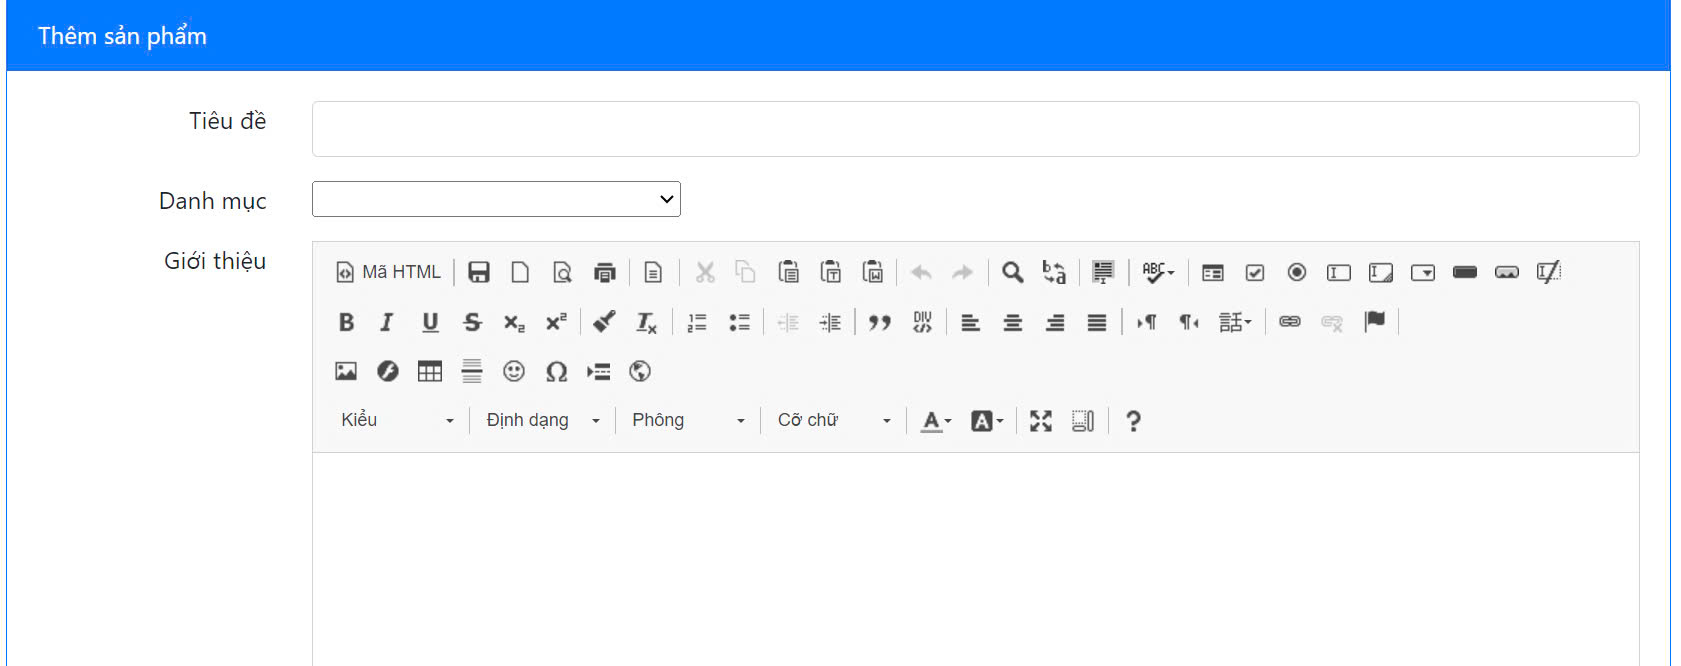
Task: Open the Định dạng format menu
Action: point(542,421)
